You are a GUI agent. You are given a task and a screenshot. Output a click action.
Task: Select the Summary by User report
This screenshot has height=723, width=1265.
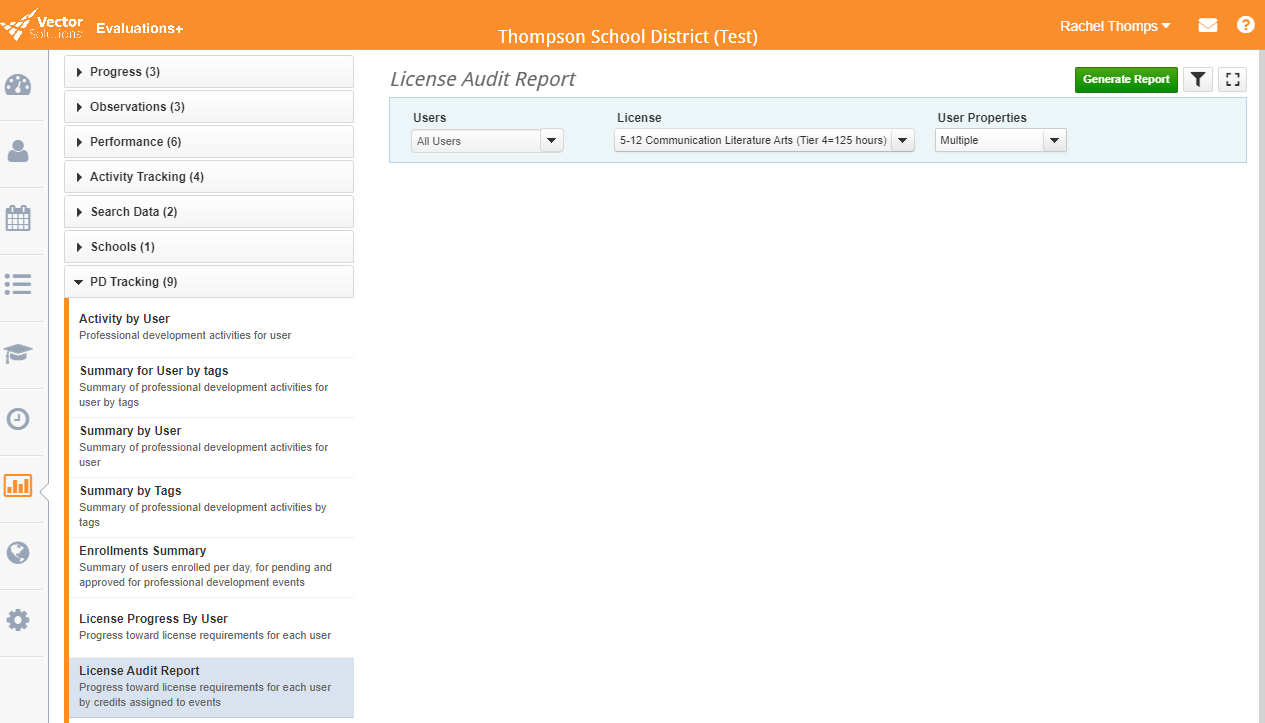[x=211, y=447]
